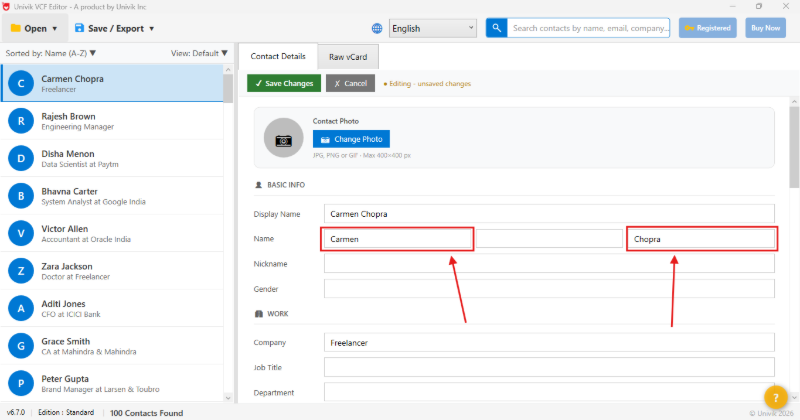This screenshot has height=420, width=800.
Task: Open the Open menu dropdown
Action: coord(34,29)
